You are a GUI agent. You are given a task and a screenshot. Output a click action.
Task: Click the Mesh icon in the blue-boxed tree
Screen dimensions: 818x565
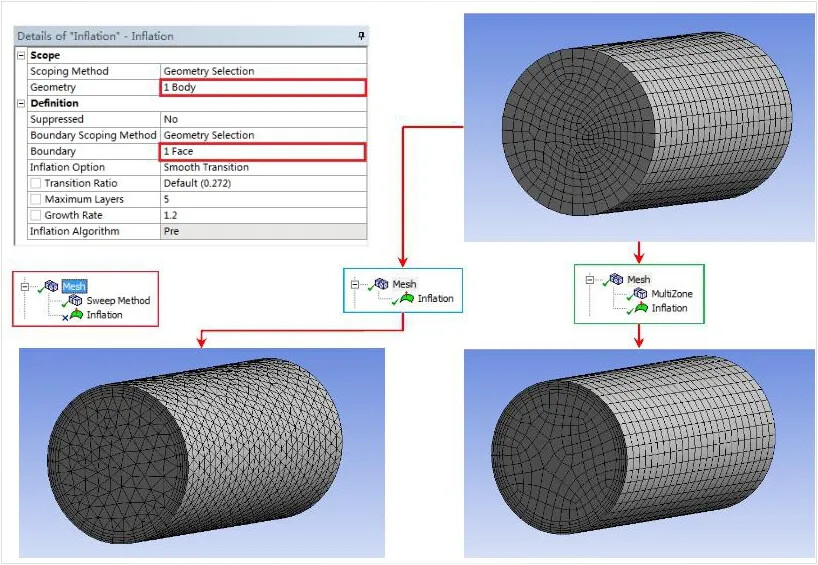pyautogui.click(x=382, y=284)
